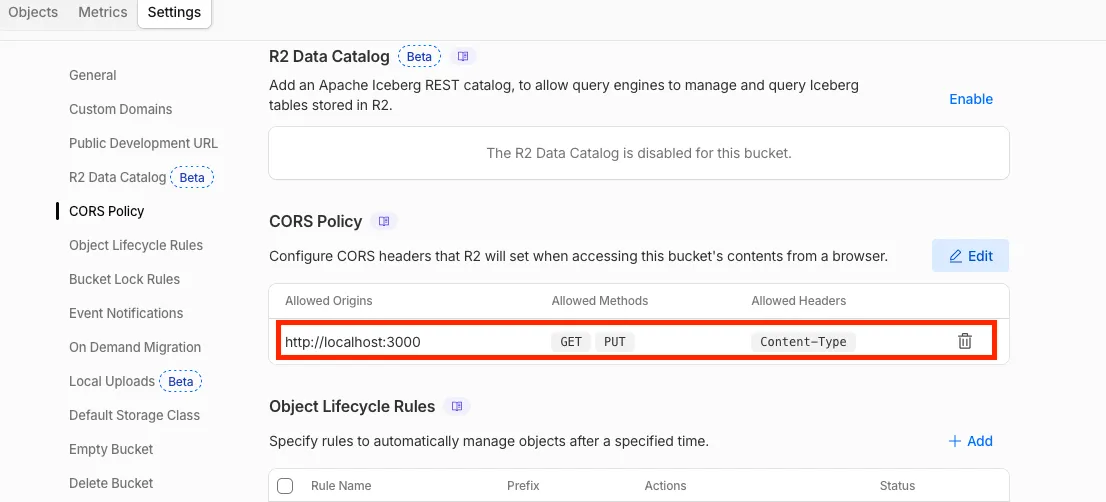Click the Prefix column header
The height and width of the screenshot is (502, 1106).
[x=523, y=486]
